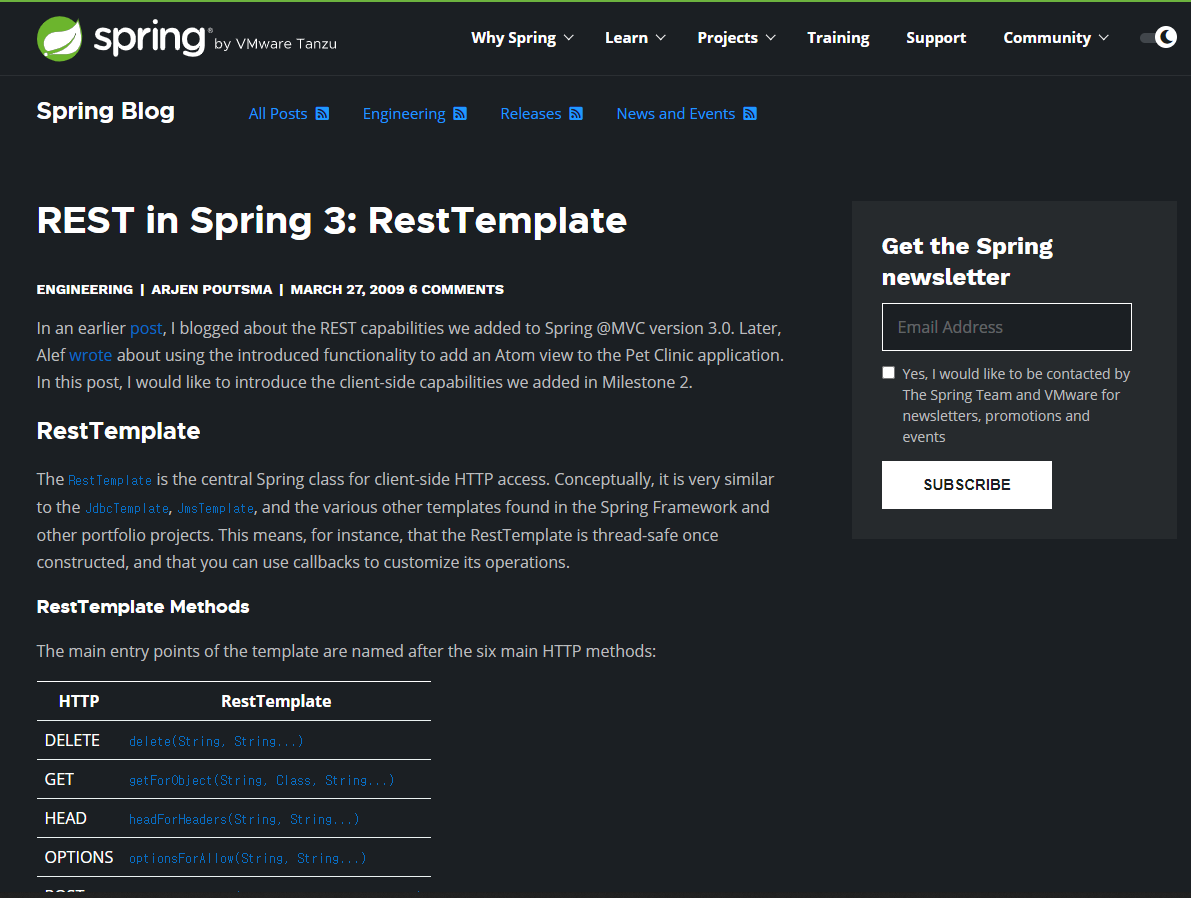Screen dimensions: 1191x898
Task: Open the Engineering RSS feed icon
Action: (460, 114)
